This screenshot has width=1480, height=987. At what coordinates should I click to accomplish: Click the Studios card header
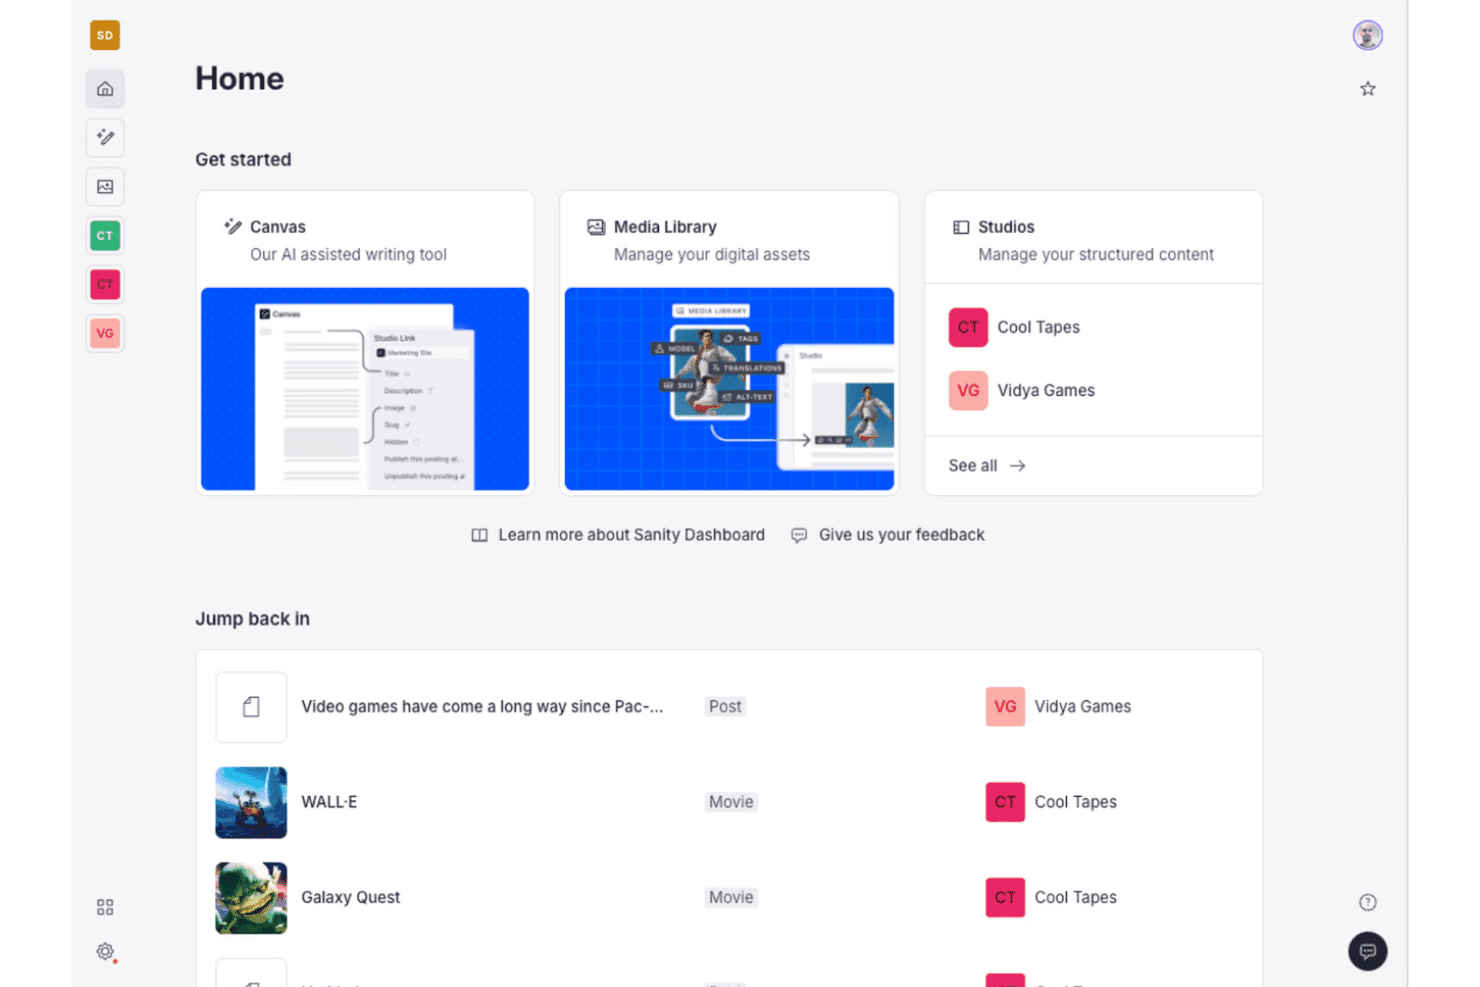pyautogui.click(x=1093, y=240)
